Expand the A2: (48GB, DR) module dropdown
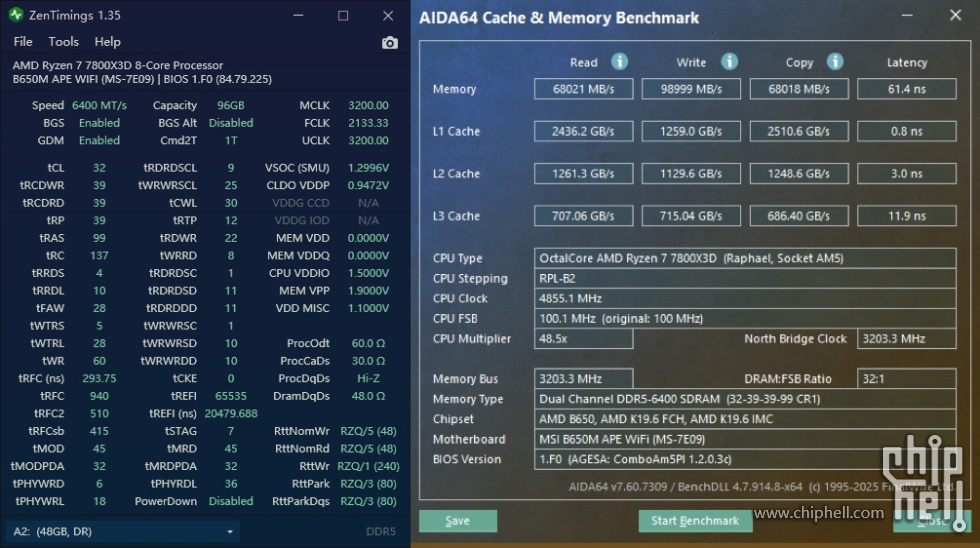This screenshot has width=980, height=548. coord(122,531)
